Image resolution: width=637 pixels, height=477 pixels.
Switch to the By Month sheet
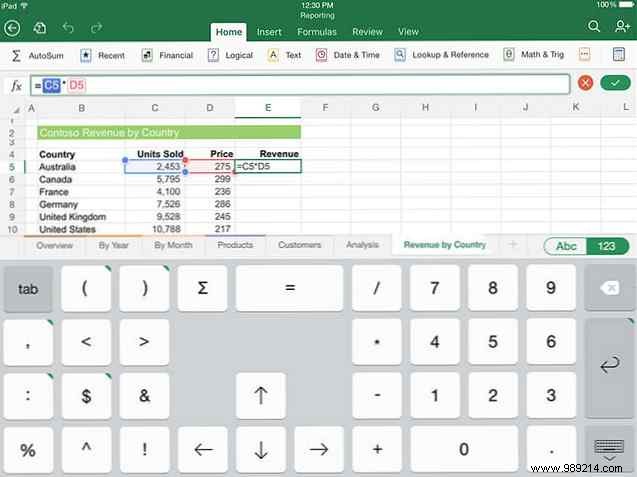[173, 245]
